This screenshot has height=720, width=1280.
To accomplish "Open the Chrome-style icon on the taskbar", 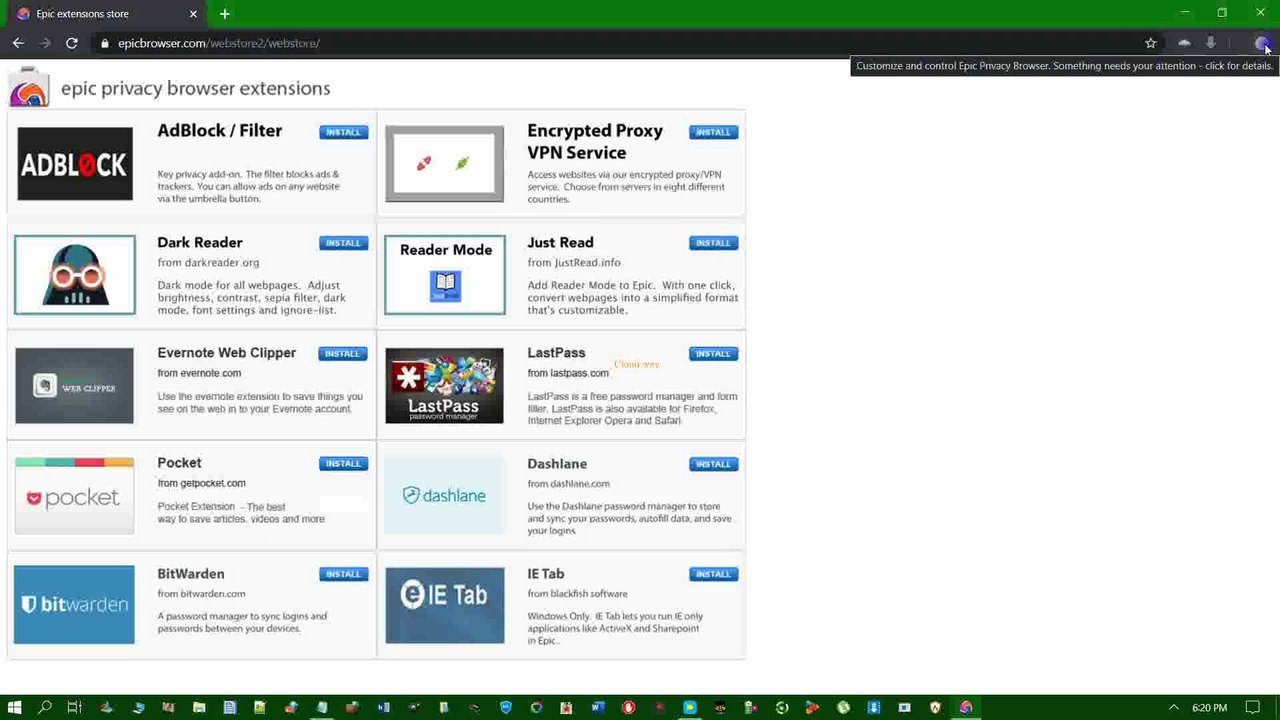I will (x=537, y=707).
